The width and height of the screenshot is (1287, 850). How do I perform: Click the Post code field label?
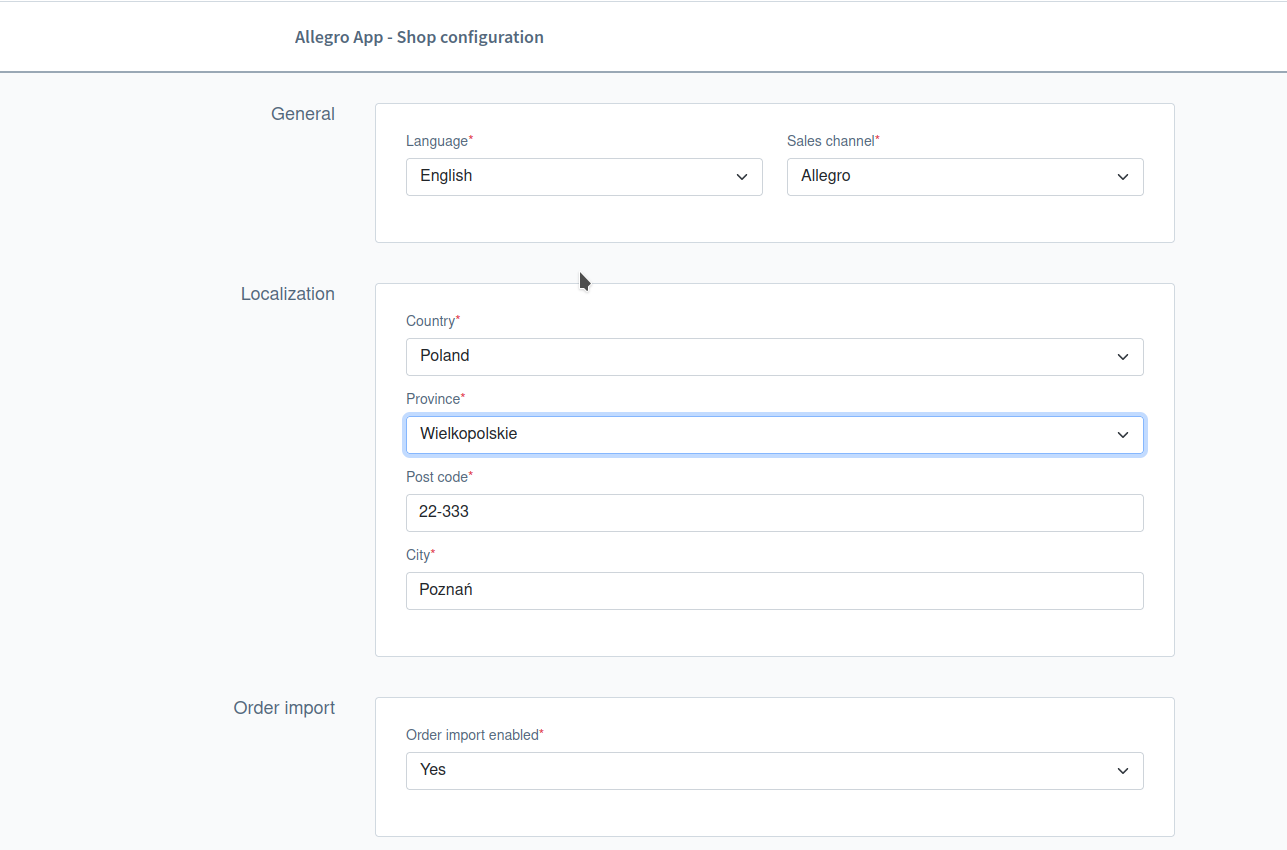click(440, 477)
